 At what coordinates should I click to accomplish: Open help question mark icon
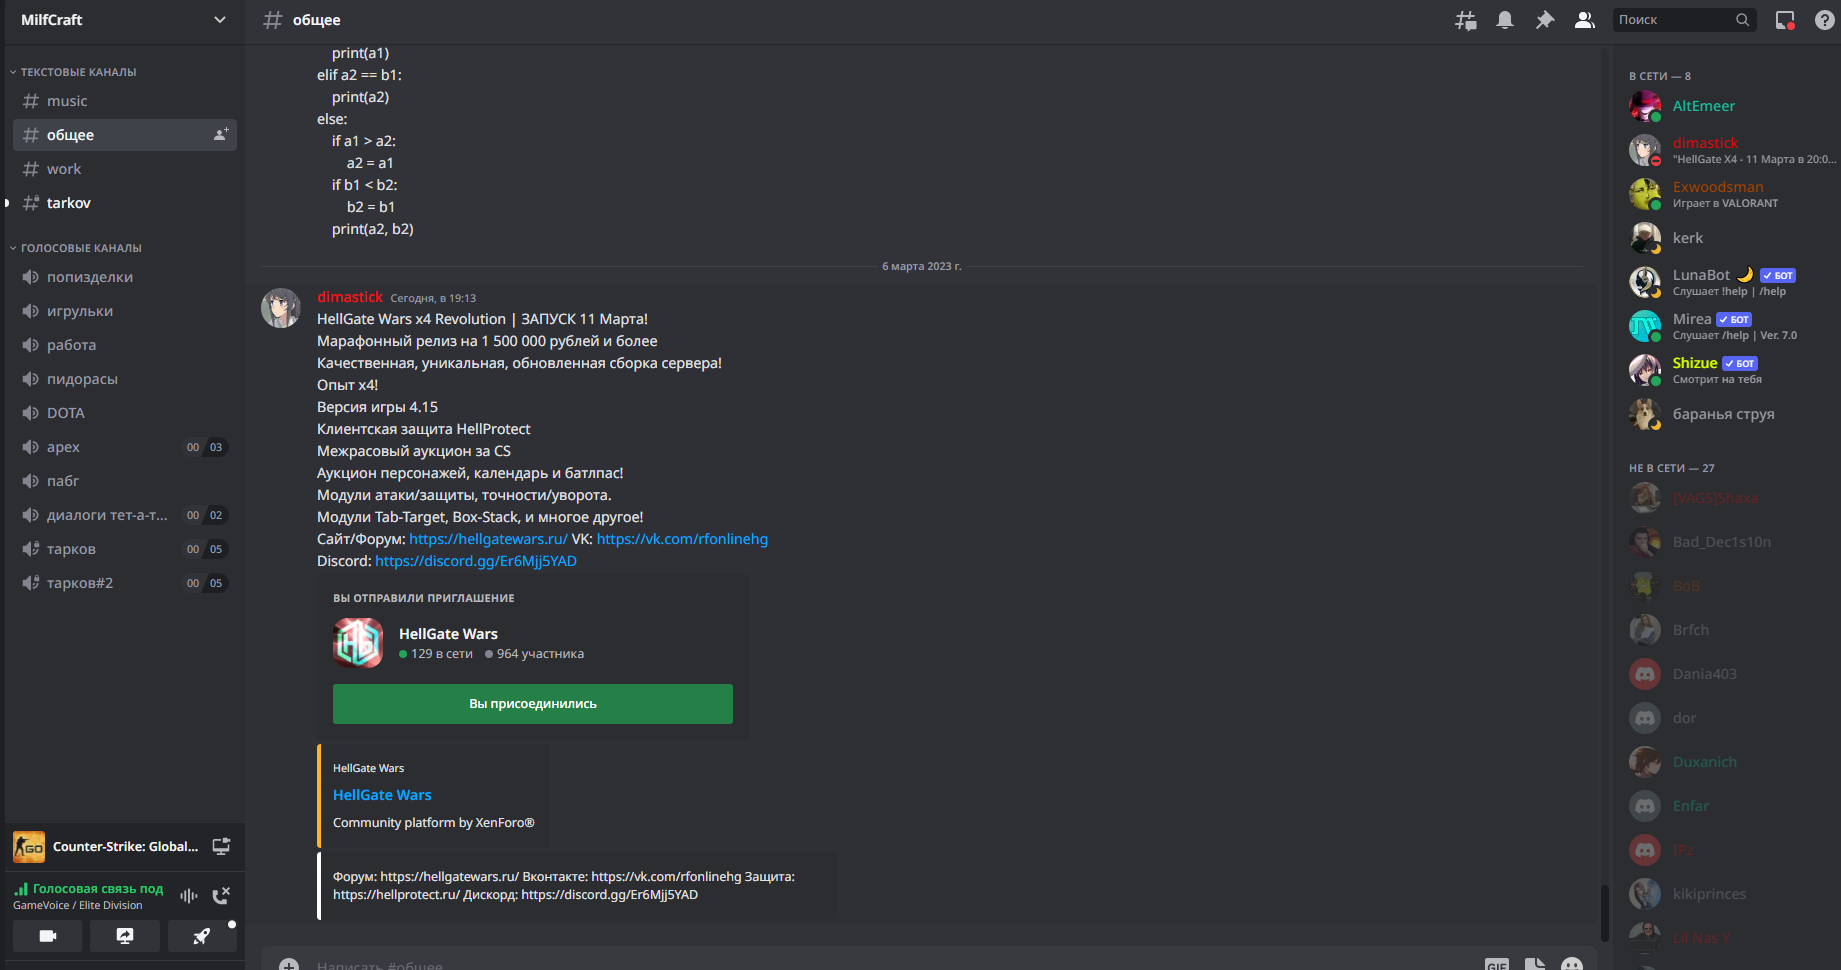tap(1825, 20)
